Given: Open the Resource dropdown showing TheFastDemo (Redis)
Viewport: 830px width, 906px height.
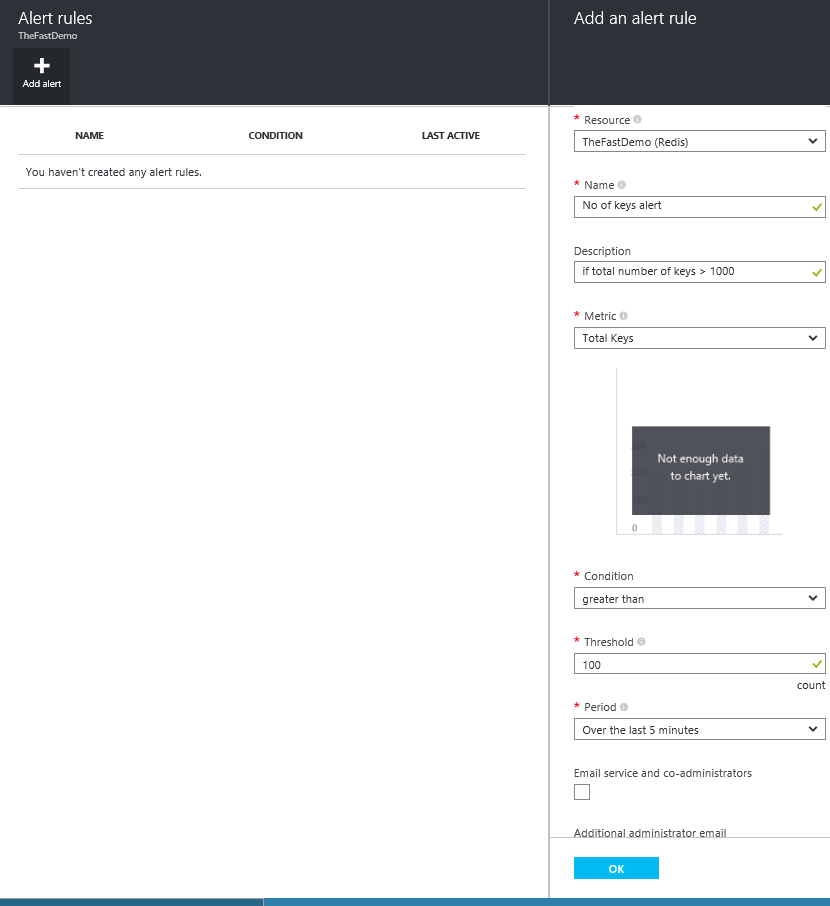Looking at the screenshot, I should click(x=699, y=142).
